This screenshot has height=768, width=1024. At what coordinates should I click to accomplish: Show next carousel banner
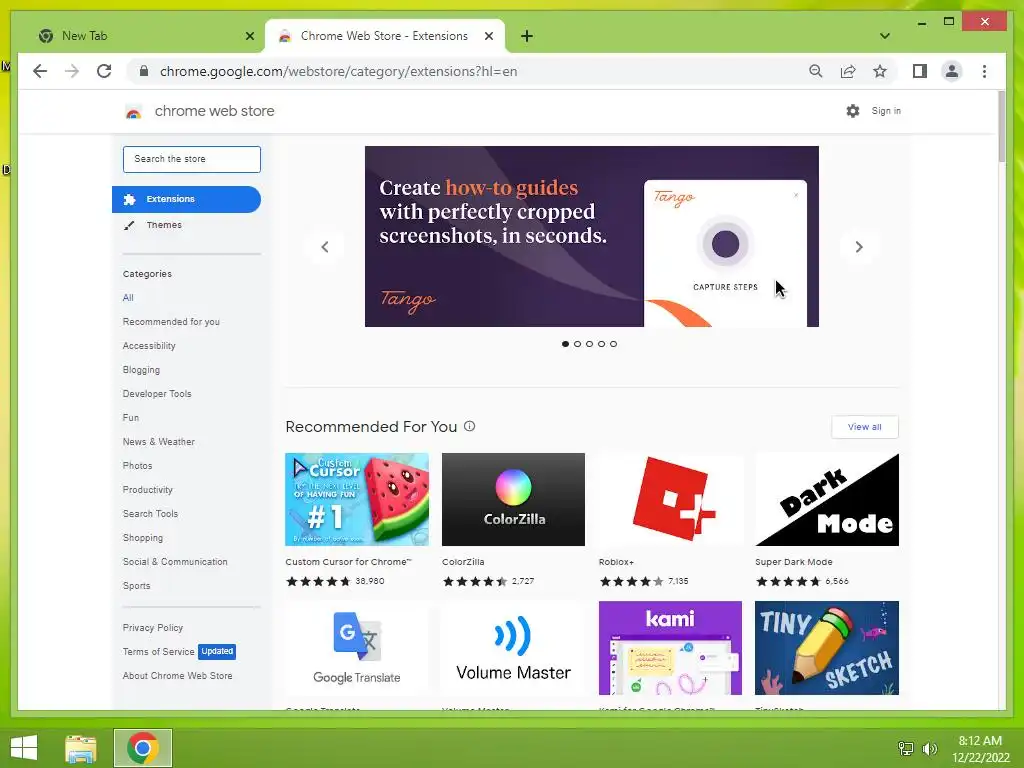pyautogui.click(x=859, y=247)
